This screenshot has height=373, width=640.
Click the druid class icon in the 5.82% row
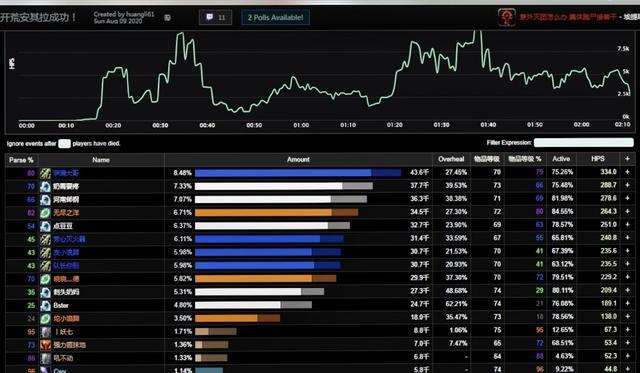pyautogui.click(x=45, y=279)
